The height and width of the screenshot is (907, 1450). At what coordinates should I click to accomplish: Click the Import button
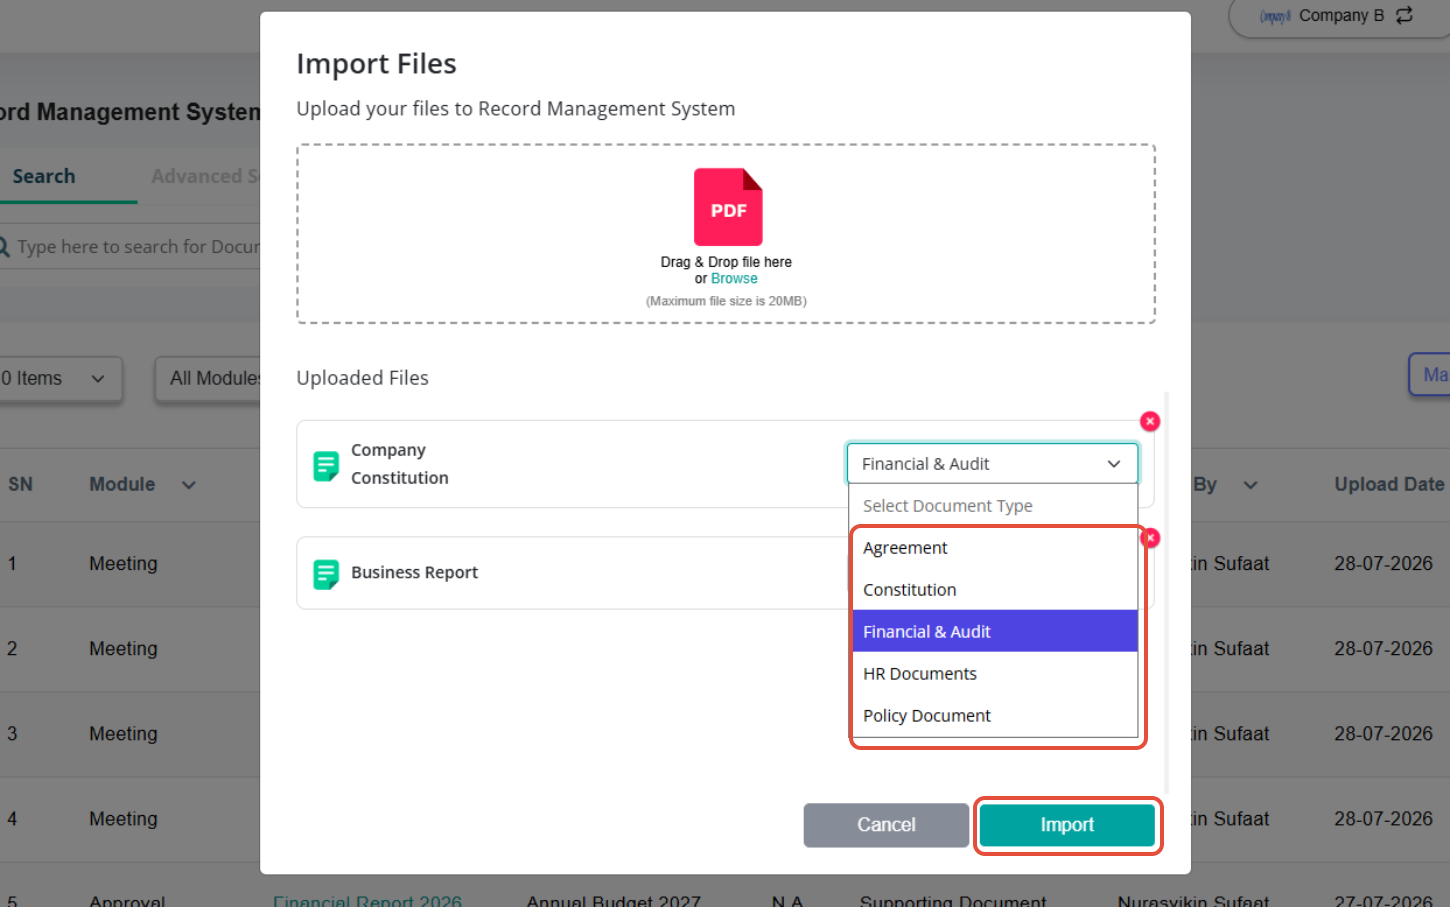[x=1067, y=825]
